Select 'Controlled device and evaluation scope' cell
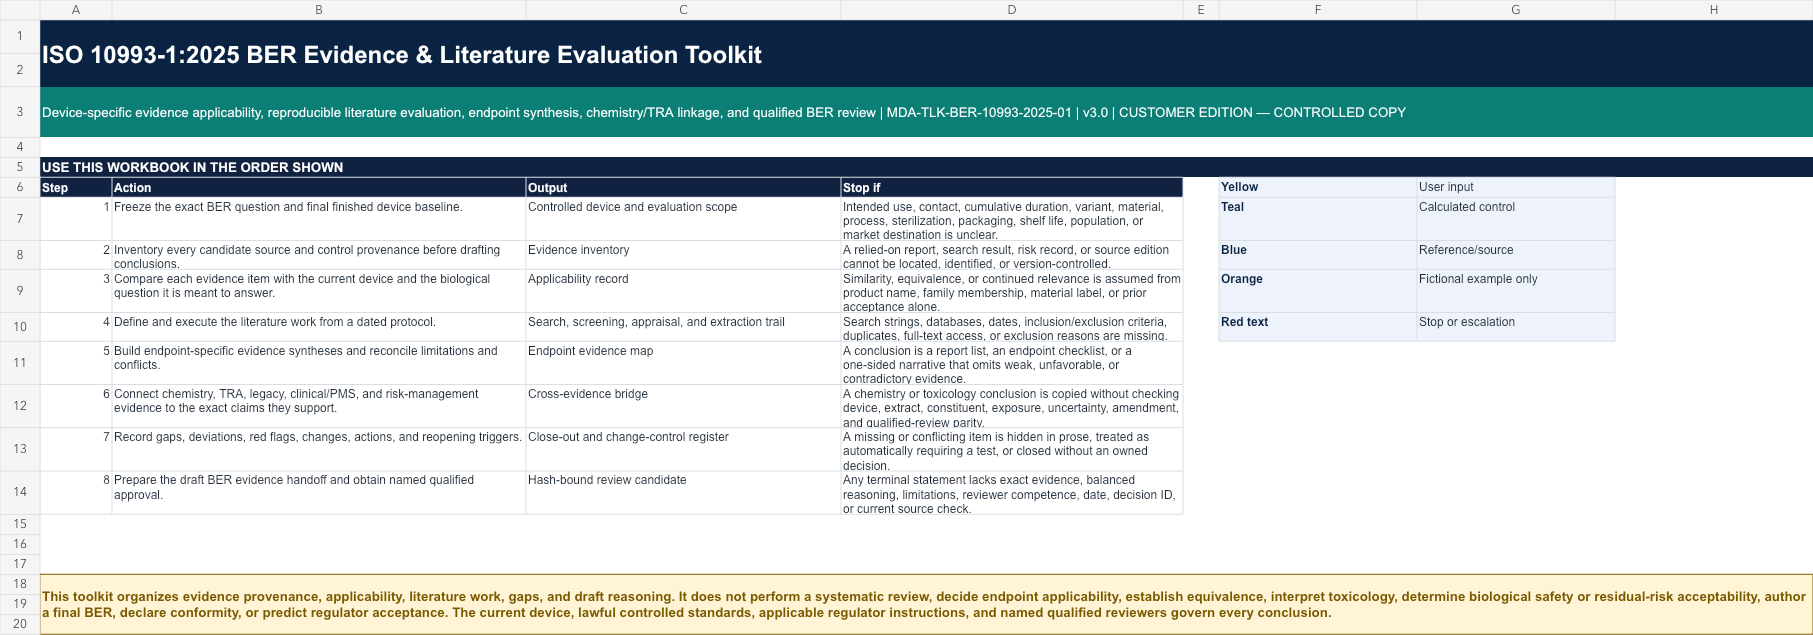Screen dimensions: 1813x635 [x=683, y=218]
